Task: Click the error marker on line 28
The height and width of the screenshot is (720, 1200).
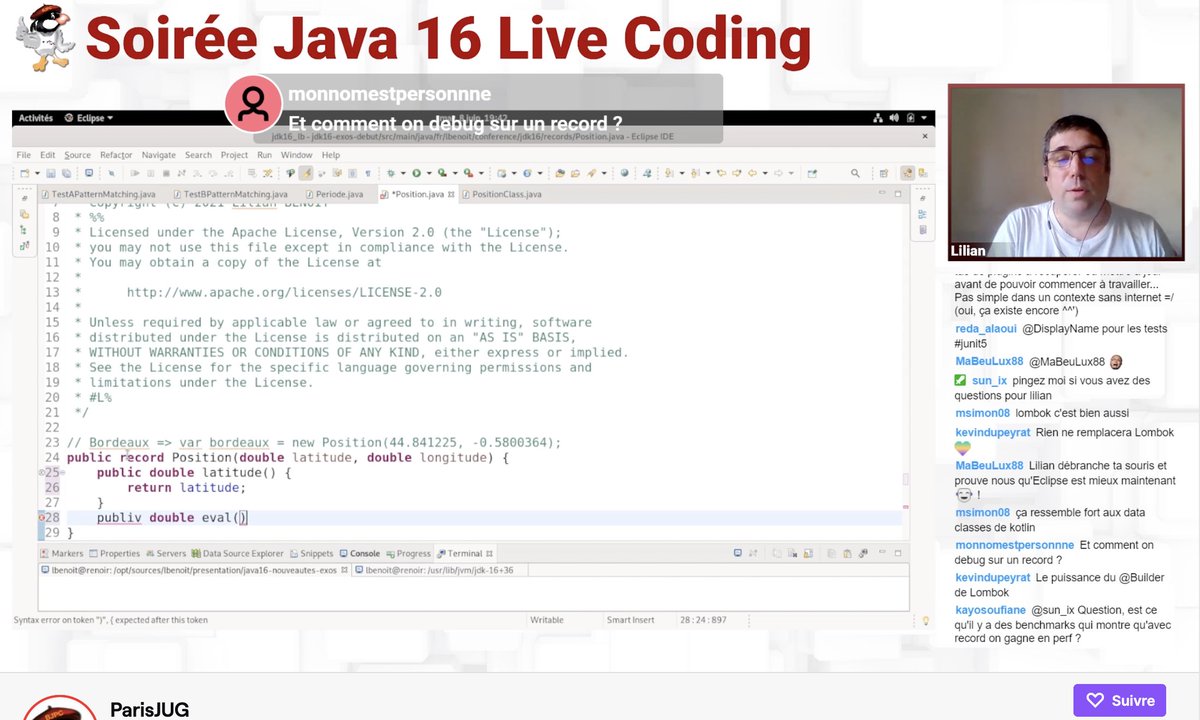Action: point(43,517)
